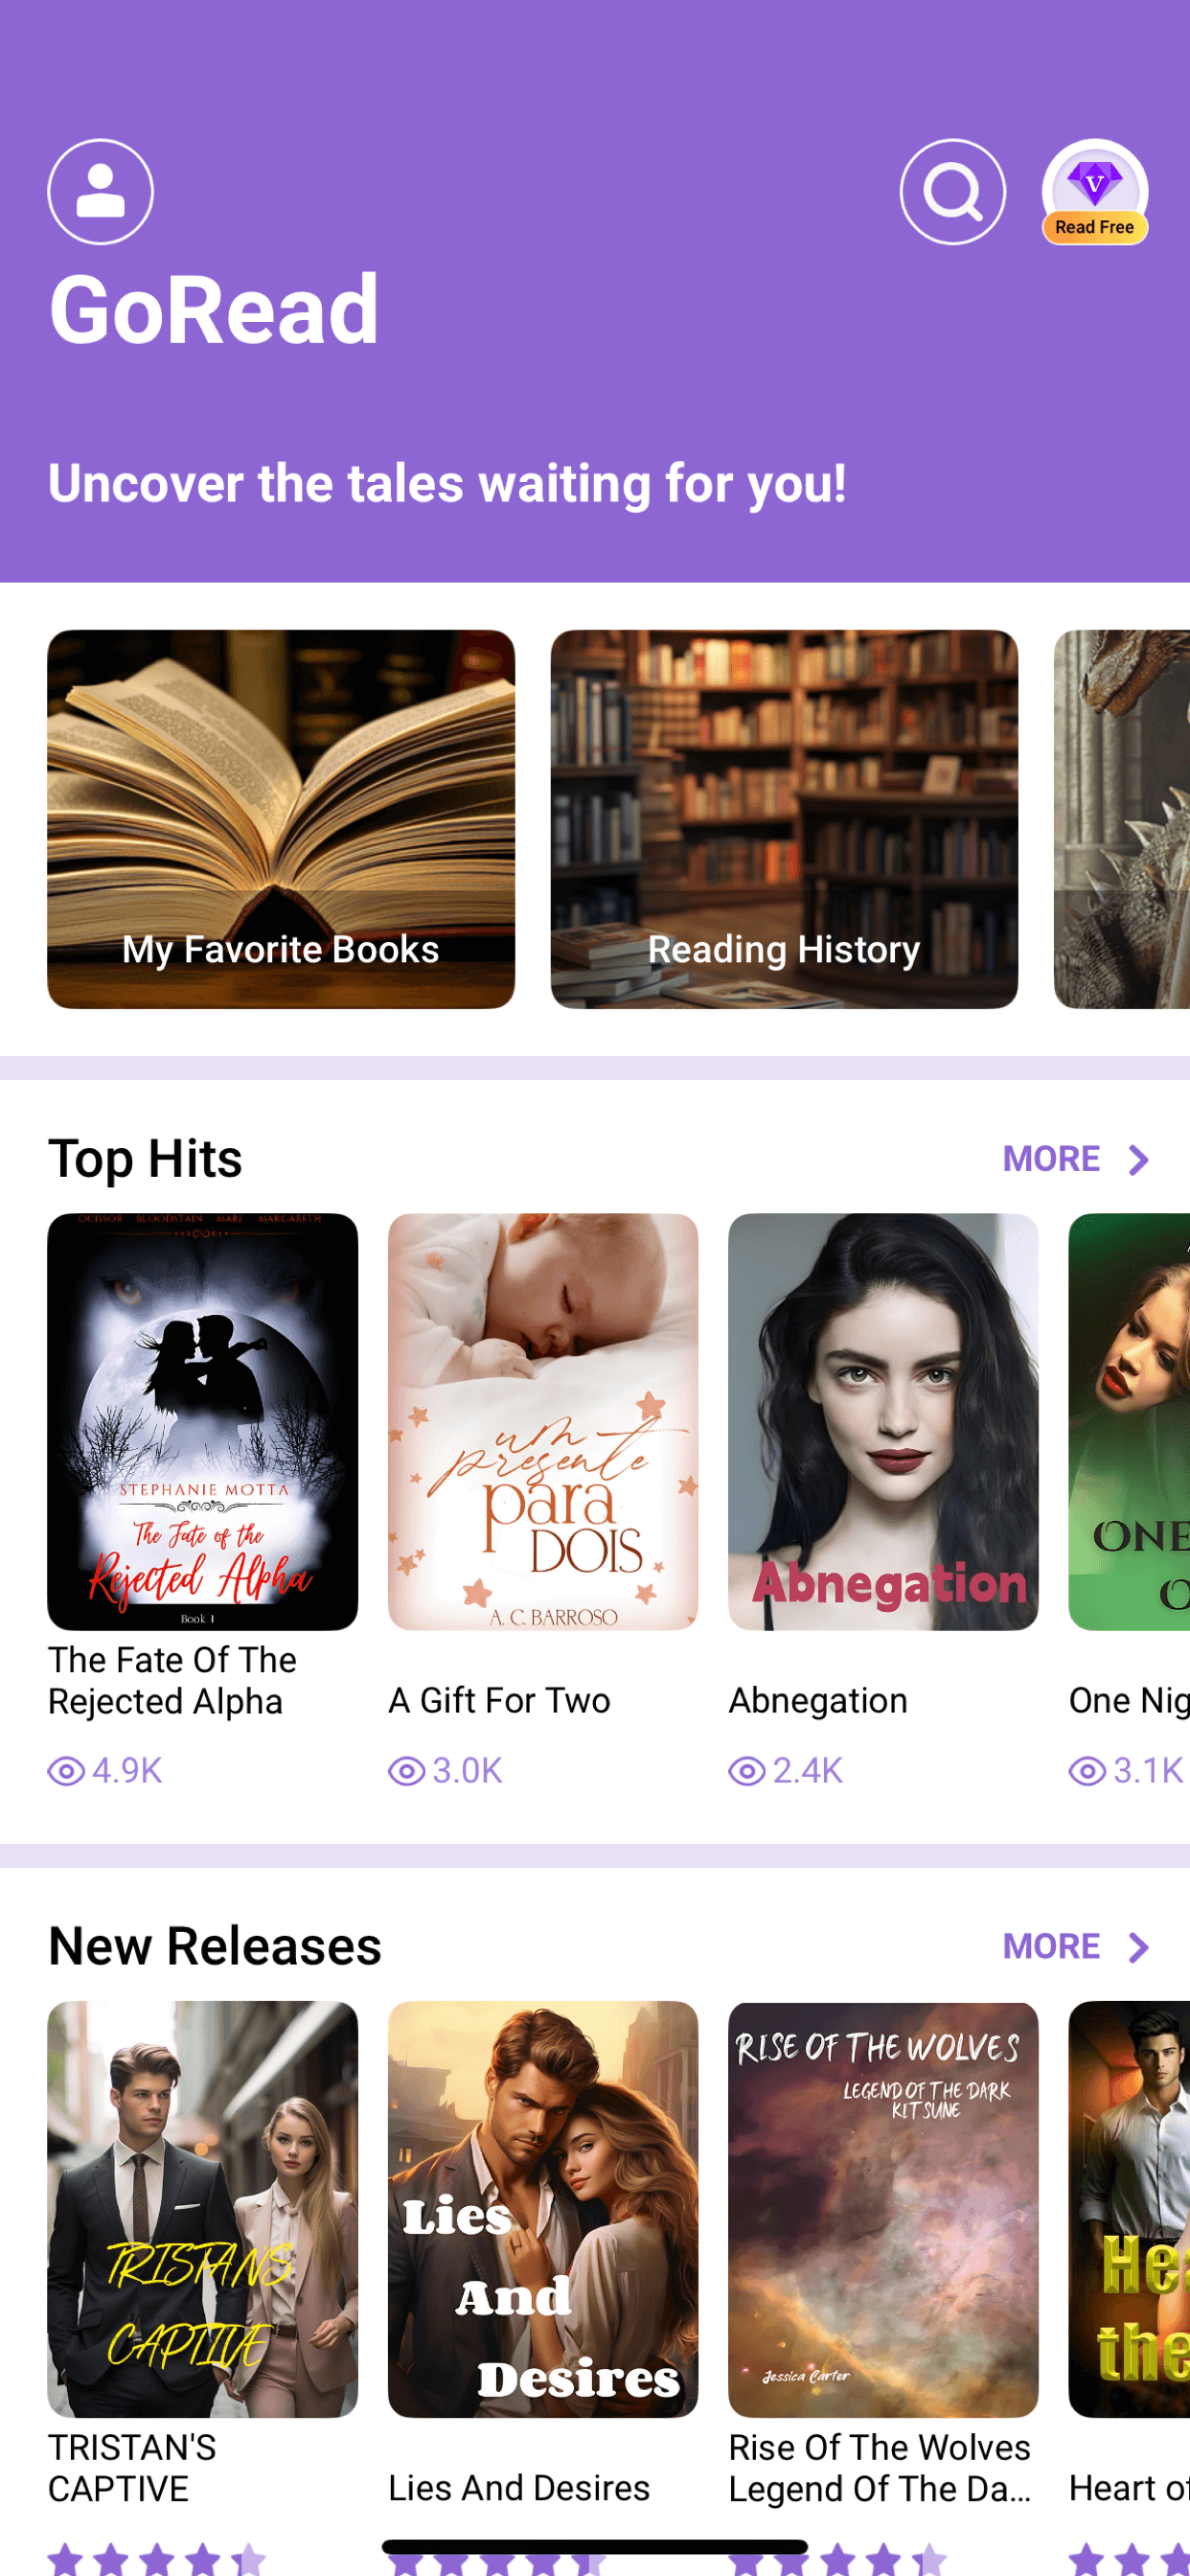Image resolution: width=1190 pixels, height=2576 pixels.
Task: Select The Fate Of The Rejected Alpha cover
Action: (x=202, y=1421)
